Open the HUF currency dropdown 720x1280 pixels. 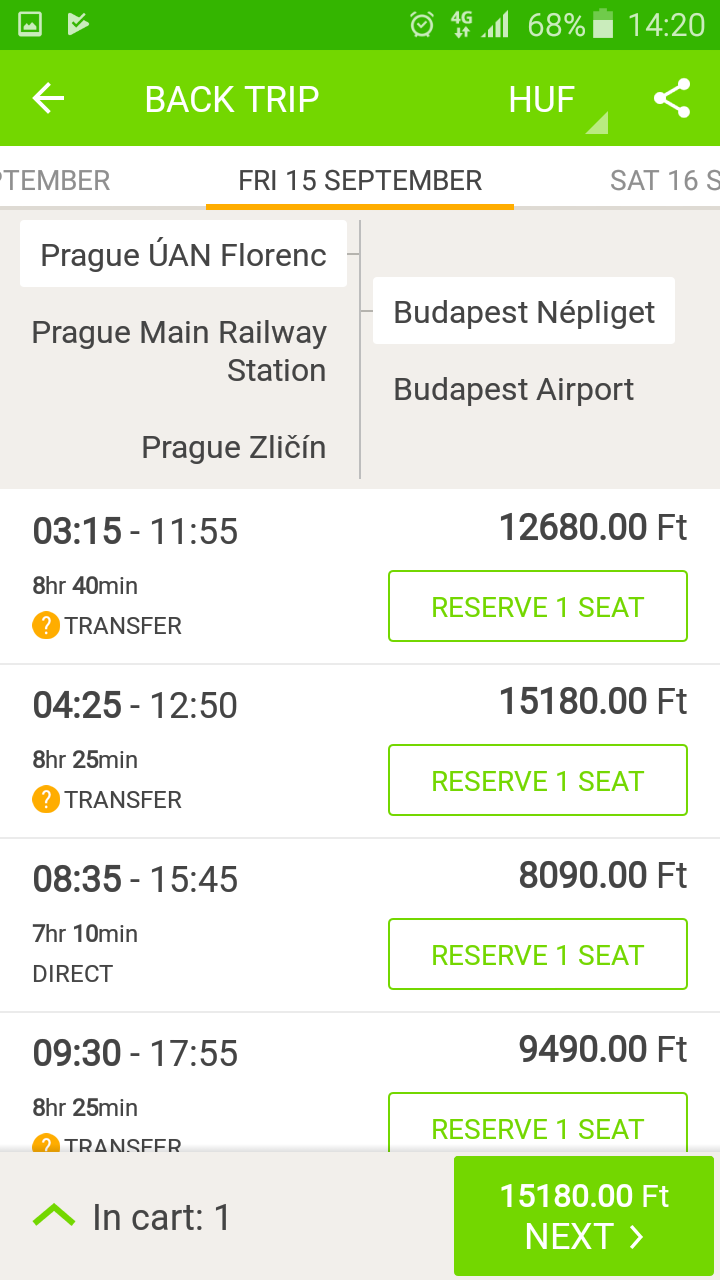click(x=556, y=101)
